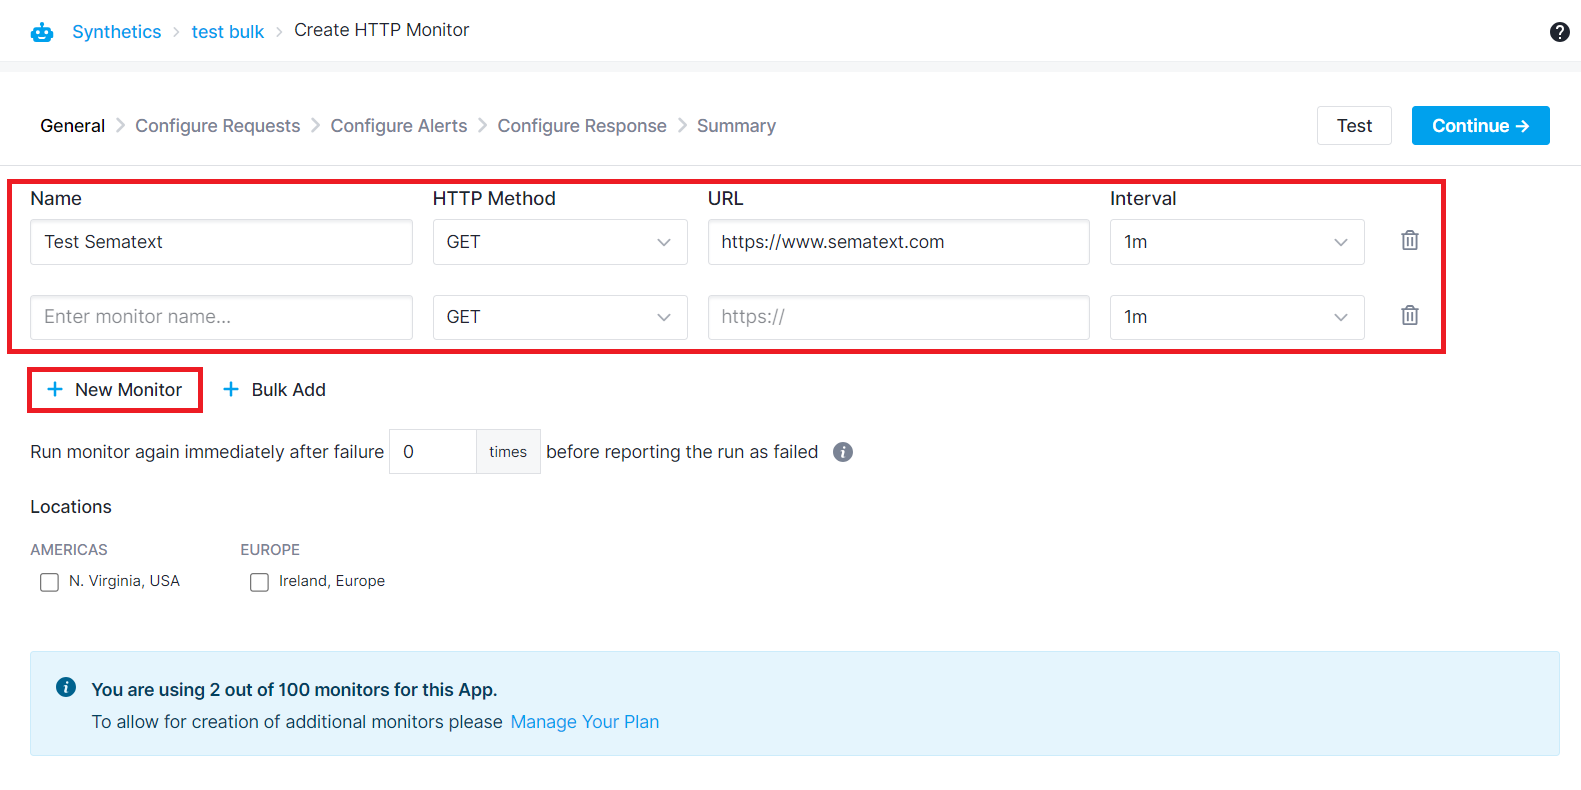Click the failure retry info icon

843,452
